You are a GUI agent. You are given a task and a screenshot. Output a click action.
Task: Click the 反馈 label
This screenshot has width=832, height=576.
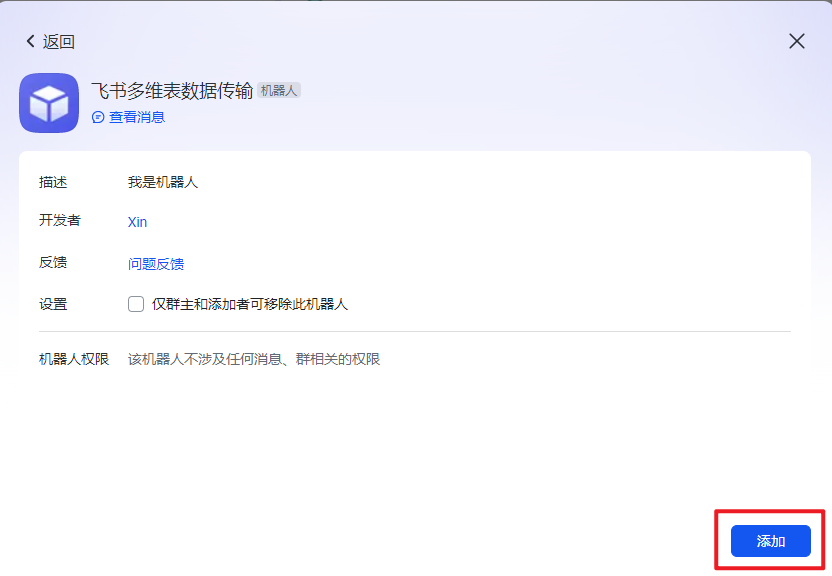tap(53, 263)
